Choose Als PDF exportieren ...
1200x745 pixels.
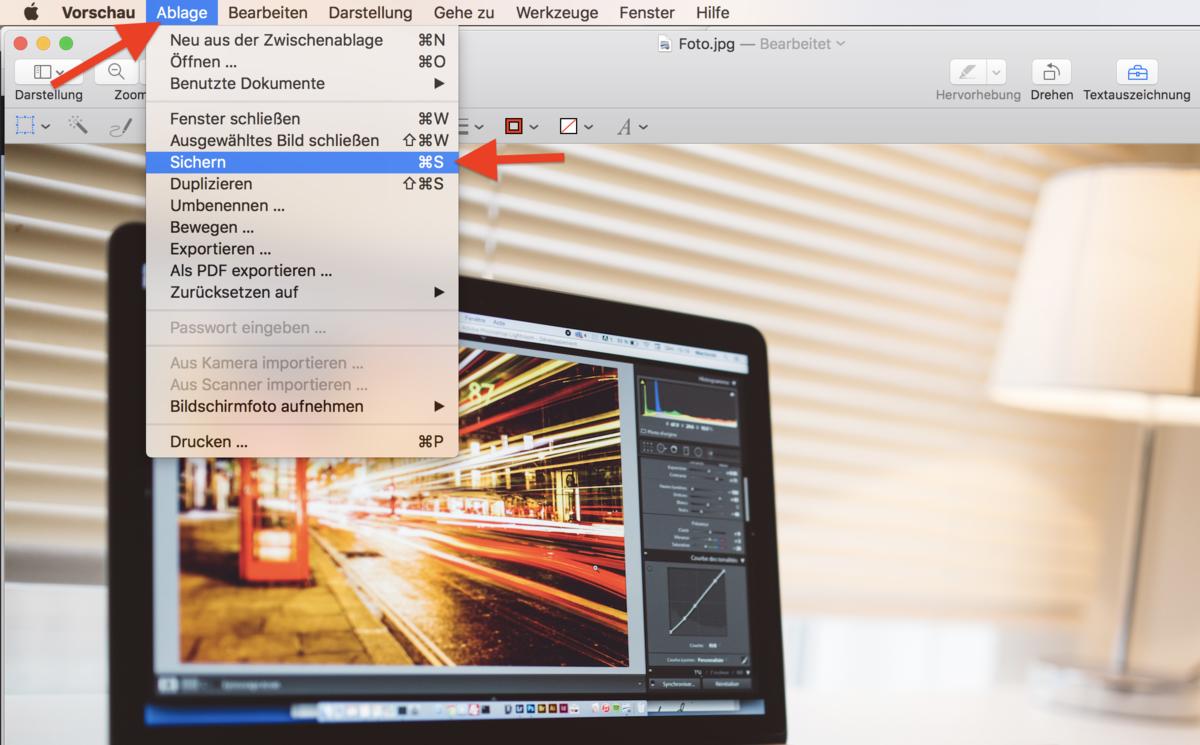click(302, 270)
